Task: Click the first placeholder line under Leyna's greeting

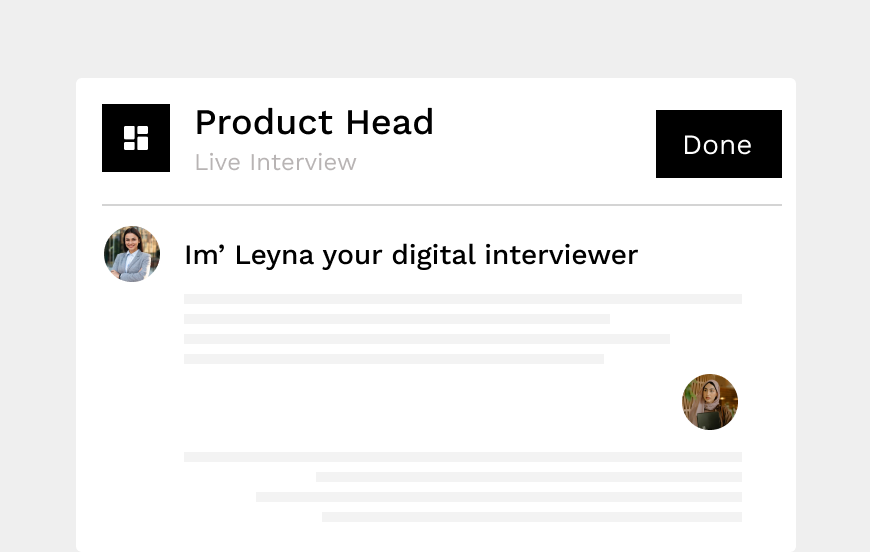Action: [x=462, y=299]
